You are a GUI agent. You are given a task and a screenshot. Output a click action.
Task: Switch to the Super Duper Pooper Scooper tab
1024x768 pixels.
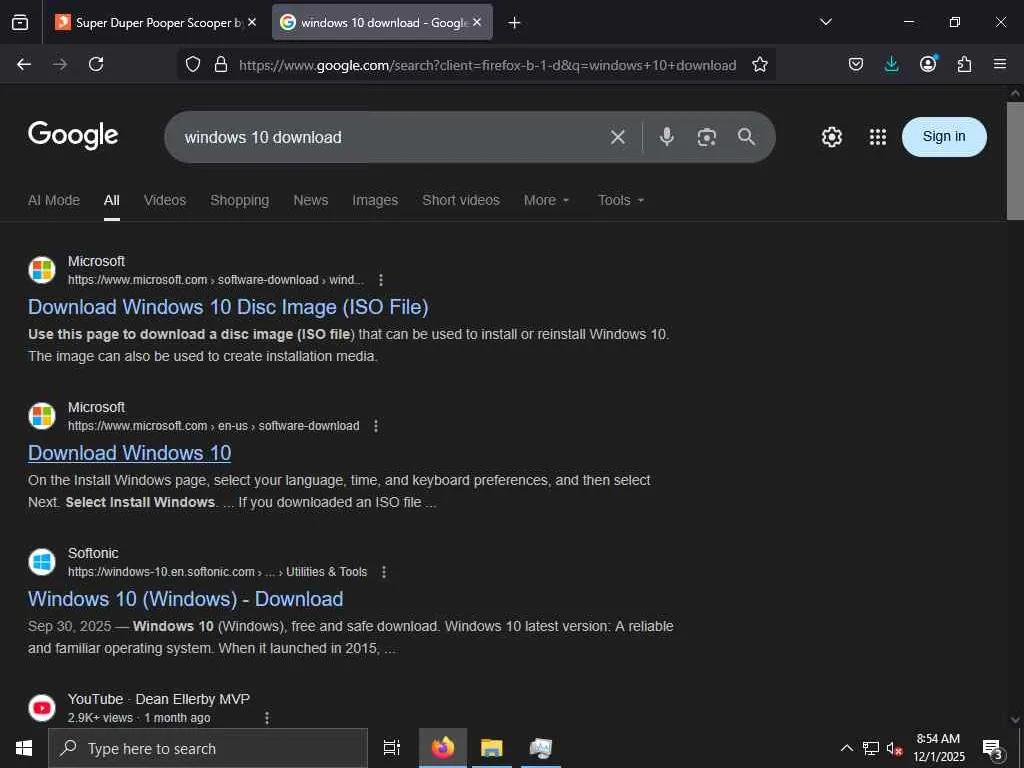pos(155,22)
